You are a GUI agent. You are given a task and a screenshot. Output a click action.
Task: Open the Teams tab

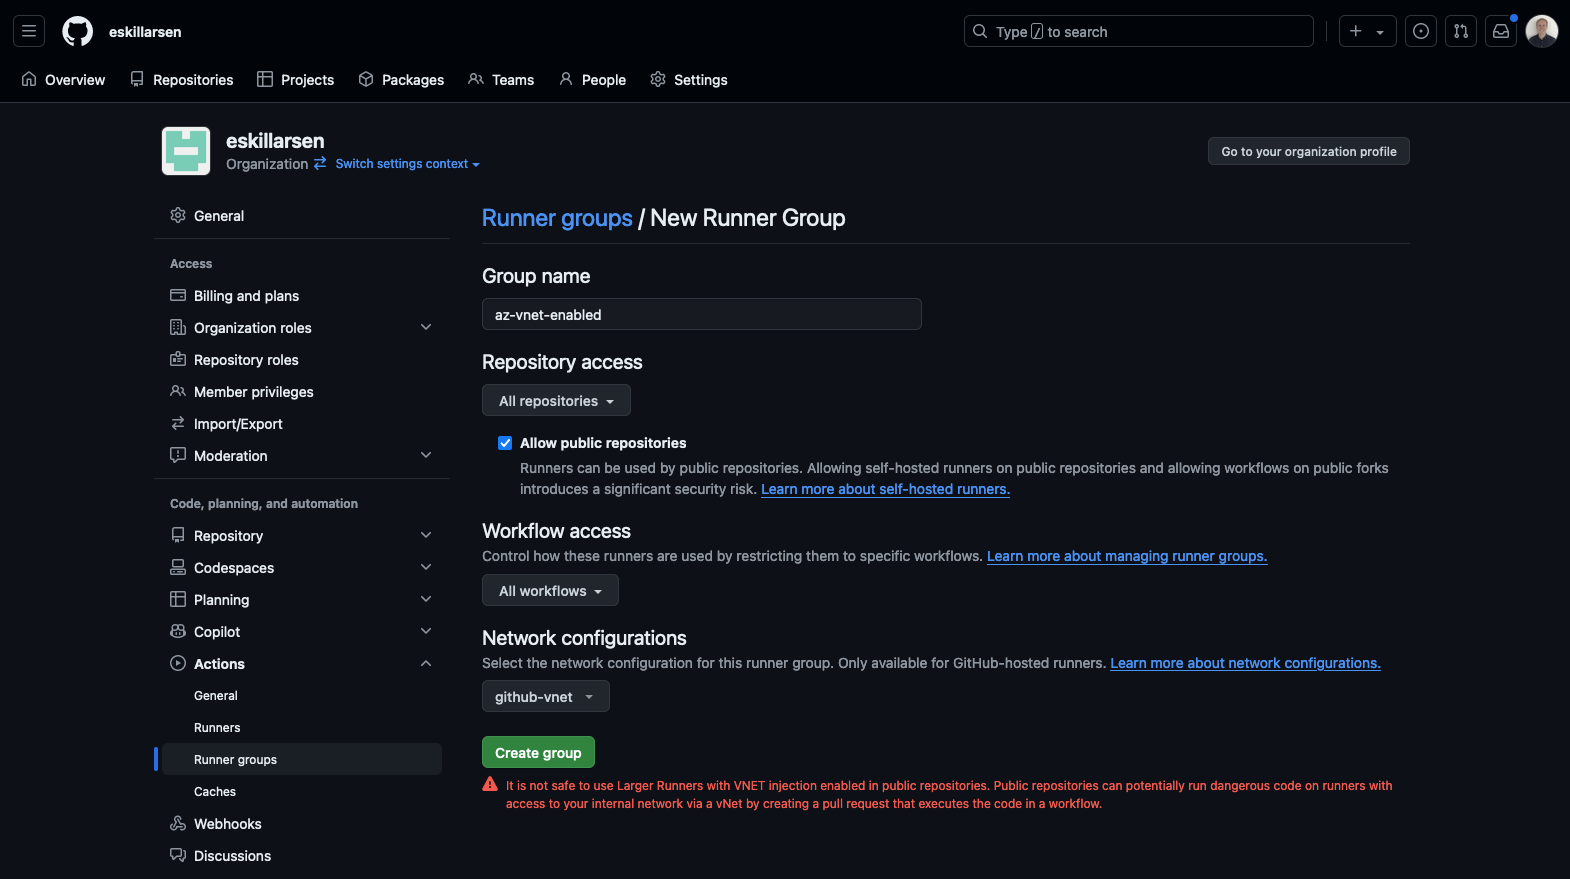click(501, 79)
